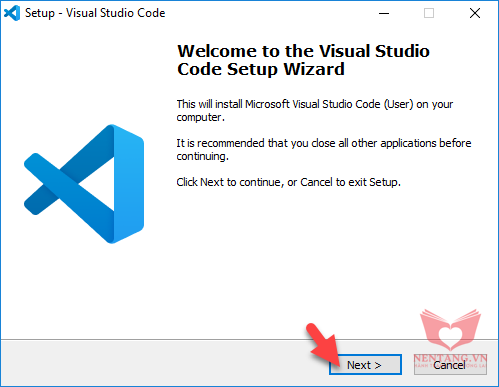Click the red arrow annotation pointing at Next
This screenshot has height=387, width=499.
point(323,345)
